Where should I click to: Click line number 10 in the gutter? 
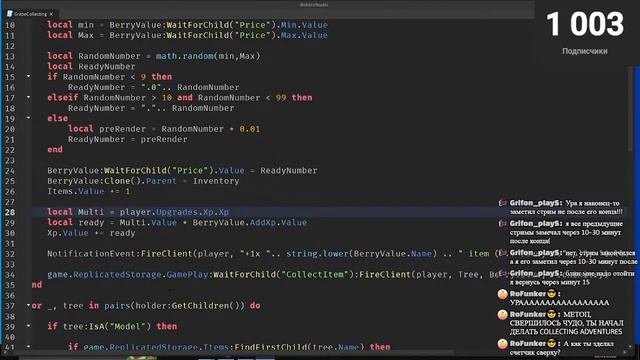click(x=10, y=25)
